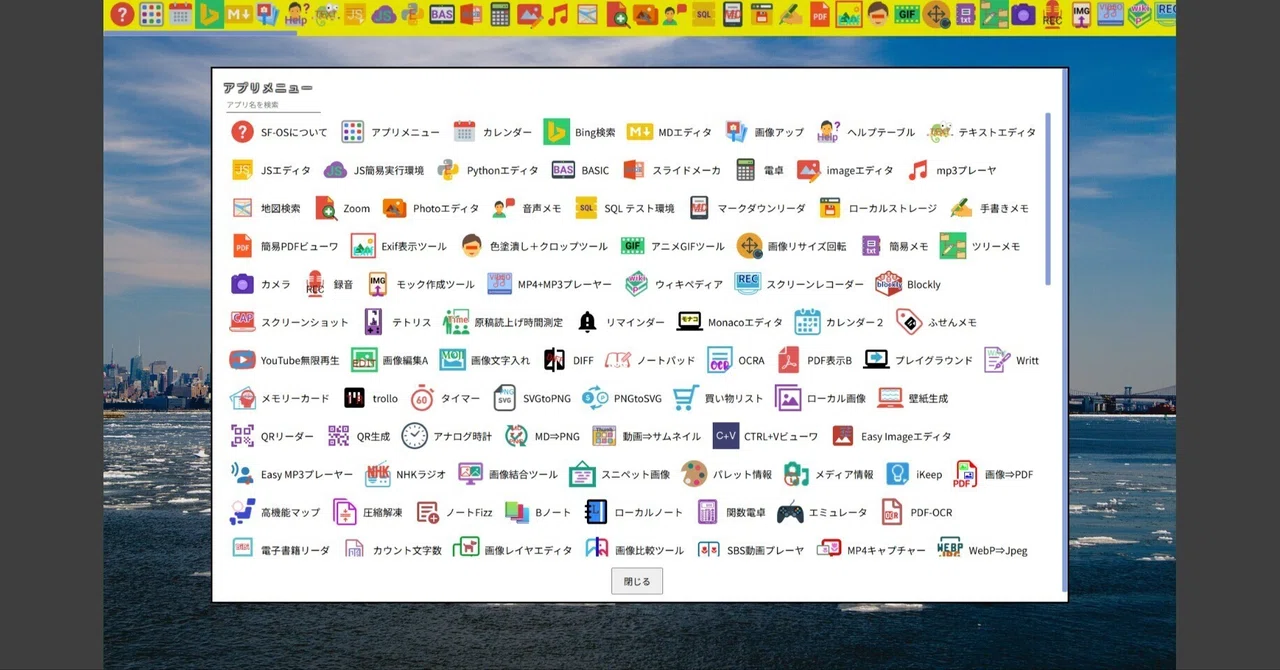Image resolution: width=1280 pixels, height=670 pixels.
Task: Open 地図検索 app
Action: click(266, 208)
